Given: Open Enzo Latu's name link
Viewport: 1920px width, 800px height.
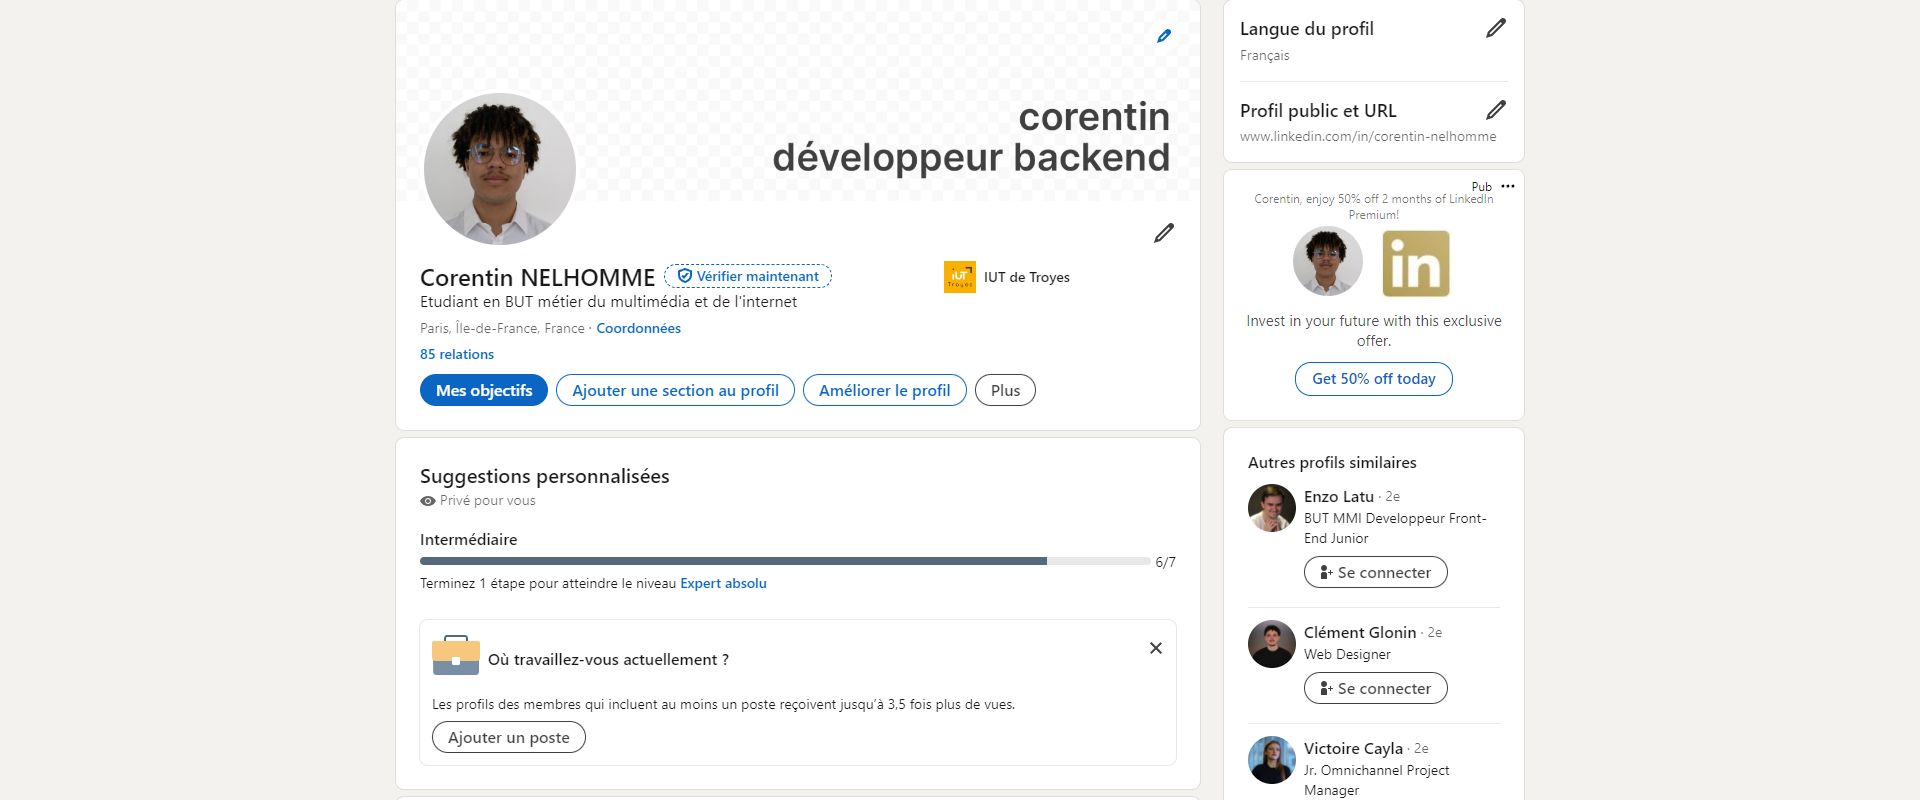Looking at the screenshot, I should tap(1339, 496).
